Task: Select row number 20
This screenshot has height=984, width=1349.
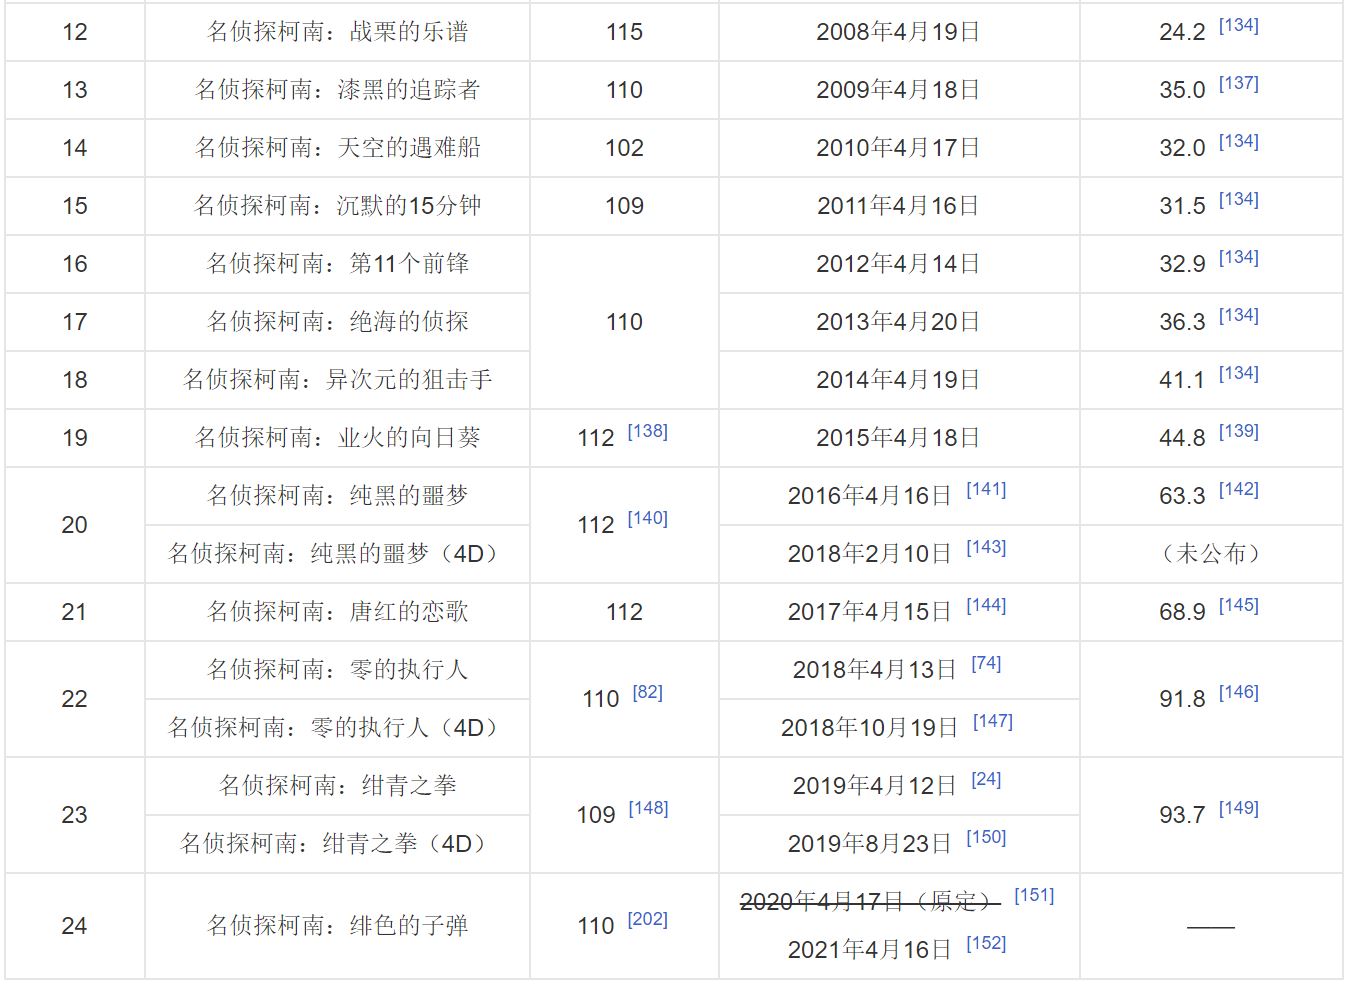Action: click(75, 525)
